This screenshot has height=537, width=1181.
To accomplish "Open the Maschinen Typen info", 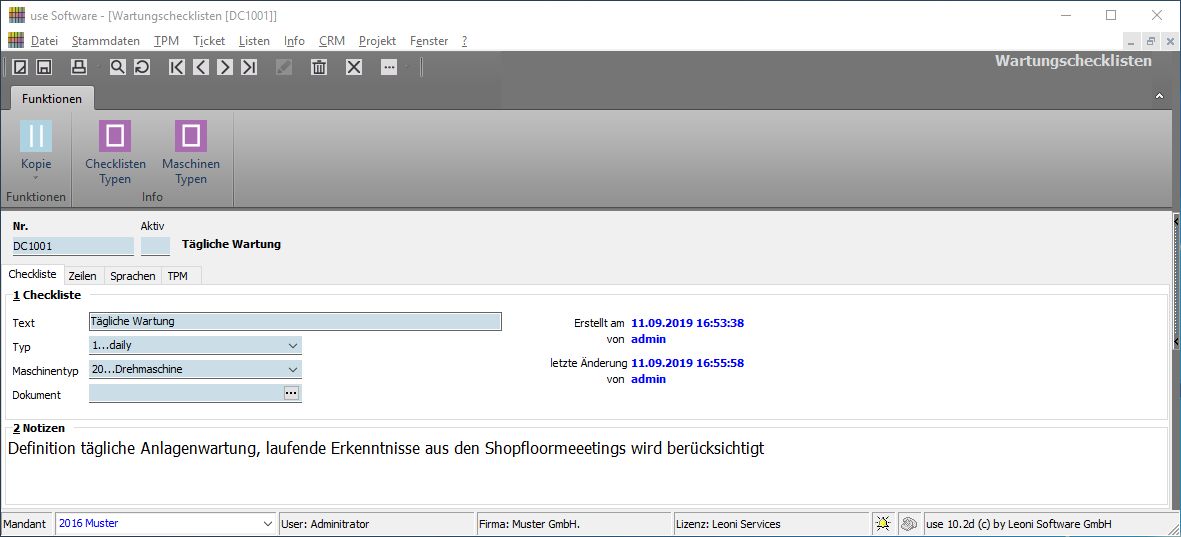I will pos(190,137).
